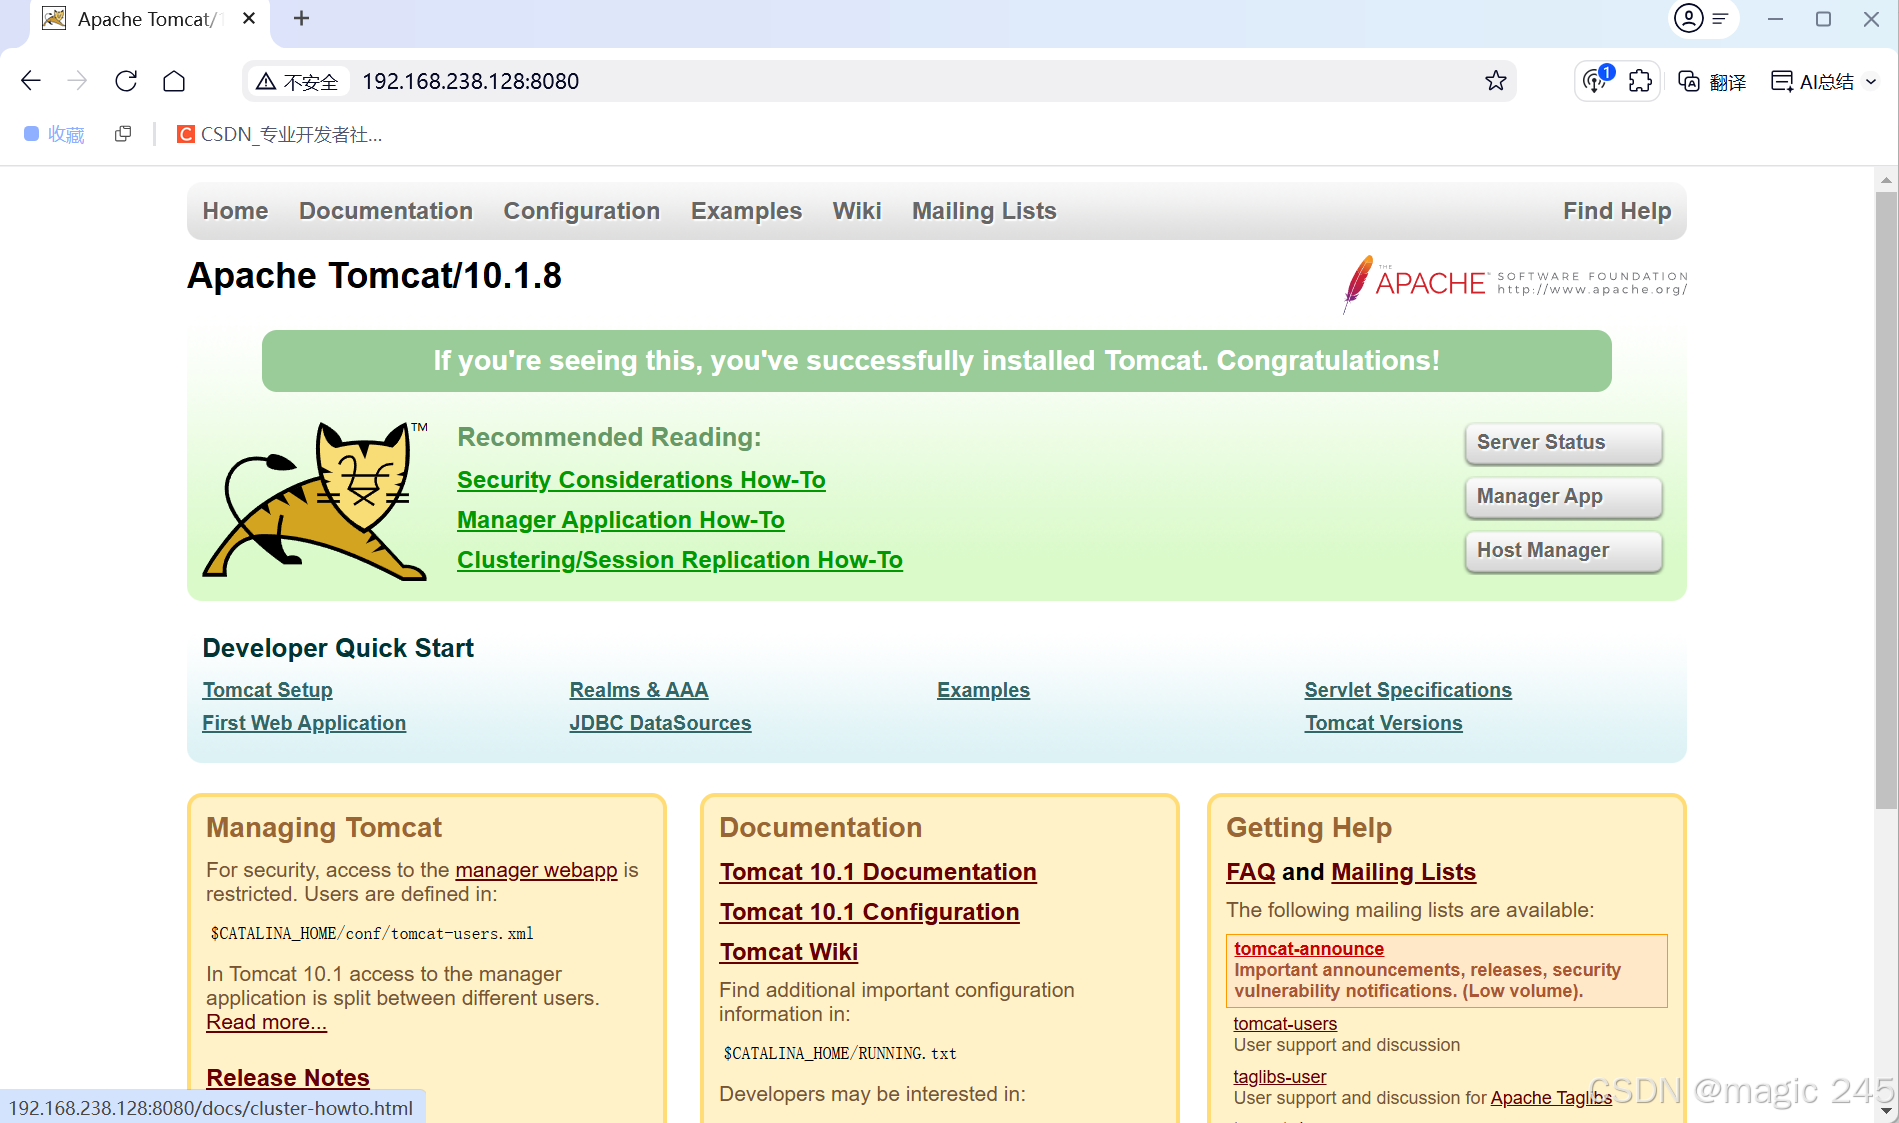Open the Tomcat Versions link
The height and width of the screenshot is (1123, 1899).
pyautogui.click(x=1384, y=723)
